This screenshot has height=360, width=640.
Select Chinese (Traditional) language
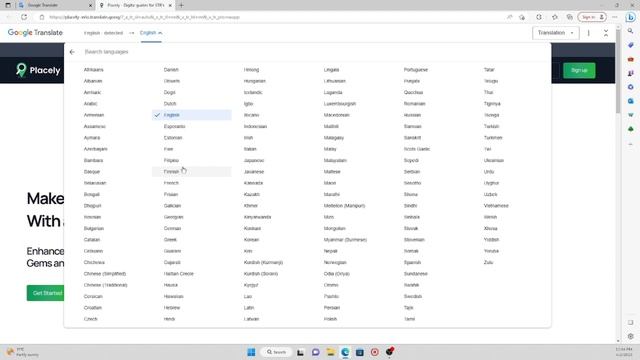(106, 285)
